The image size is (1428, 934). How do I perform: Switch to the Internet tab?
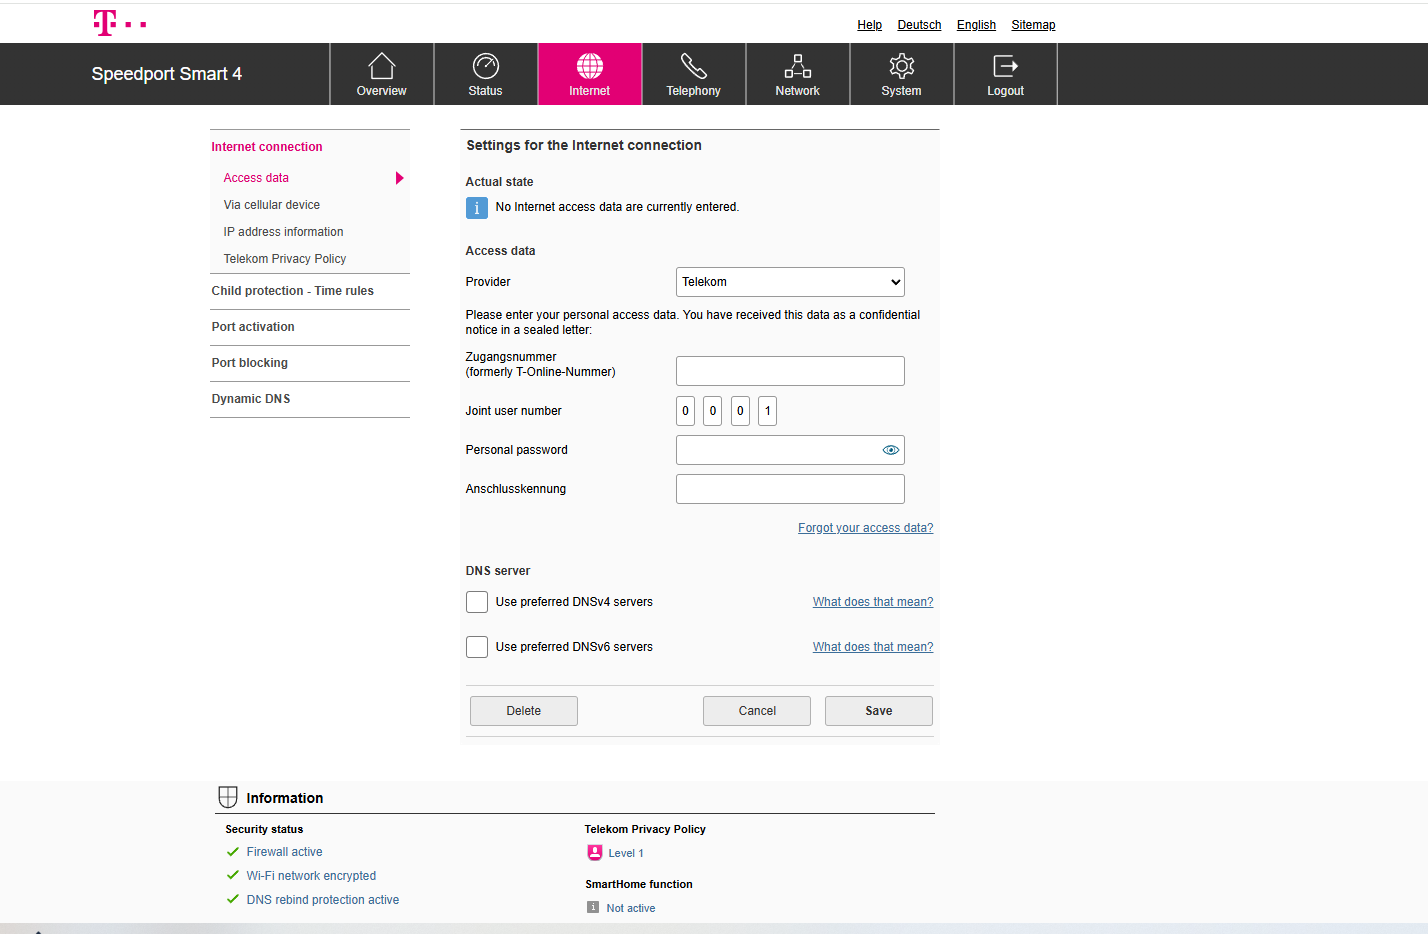tap(589, 74)
